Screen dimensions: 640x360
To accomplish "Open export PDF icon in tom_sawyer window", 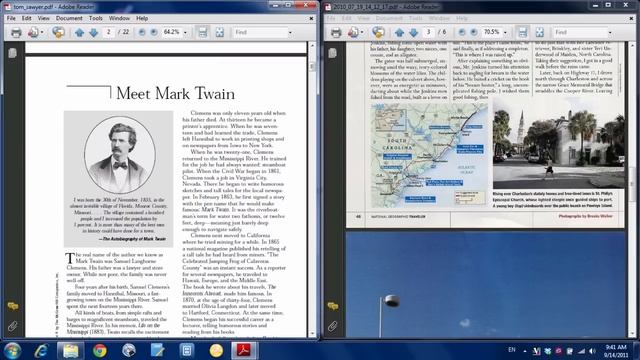I will (33, 32).
